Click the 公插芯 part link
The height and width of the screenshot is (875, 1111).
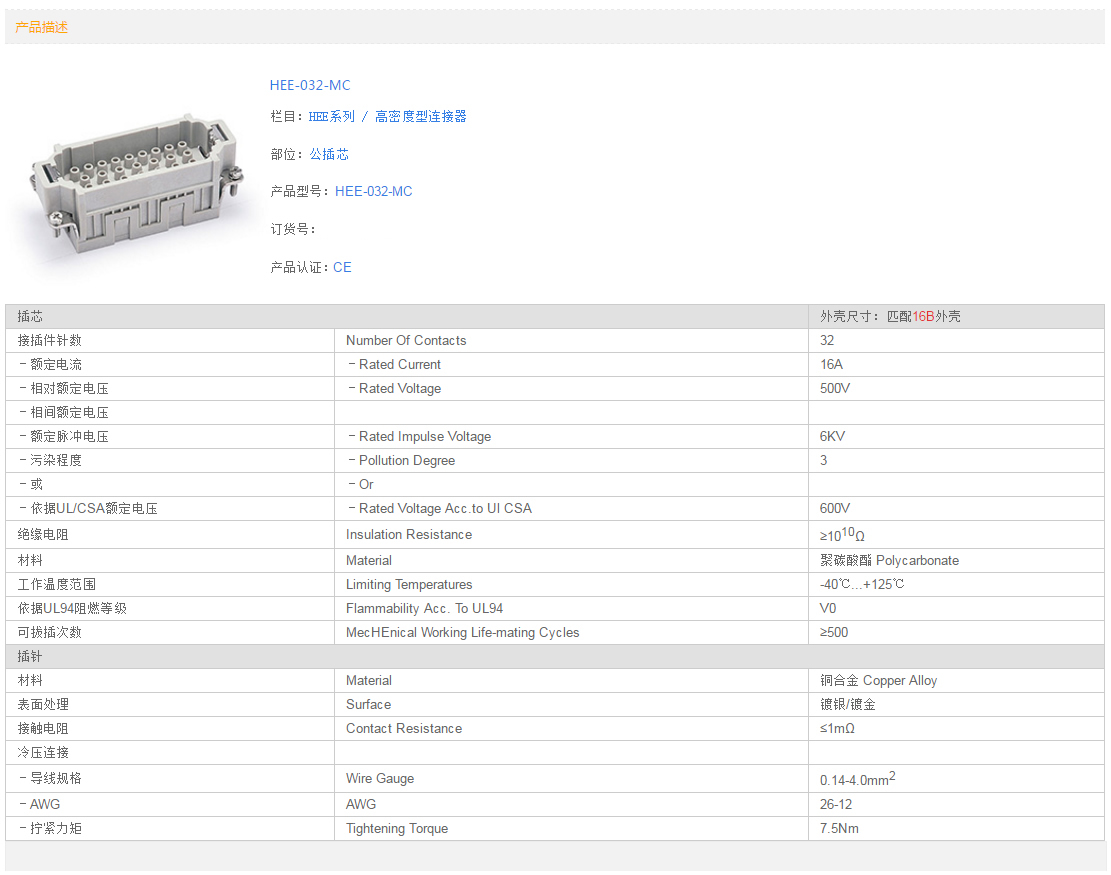point(329,154)
